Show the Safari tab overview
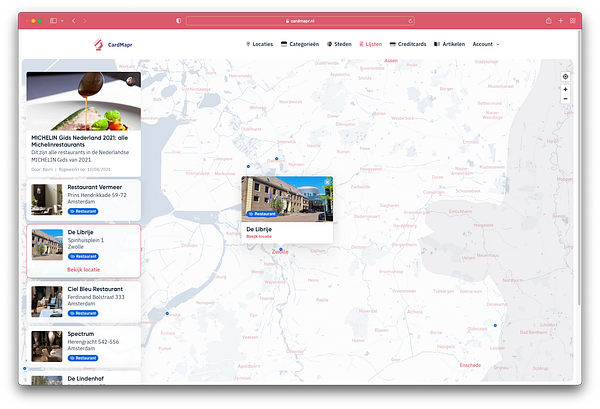600x409 pixels. (x=573, y=21)
